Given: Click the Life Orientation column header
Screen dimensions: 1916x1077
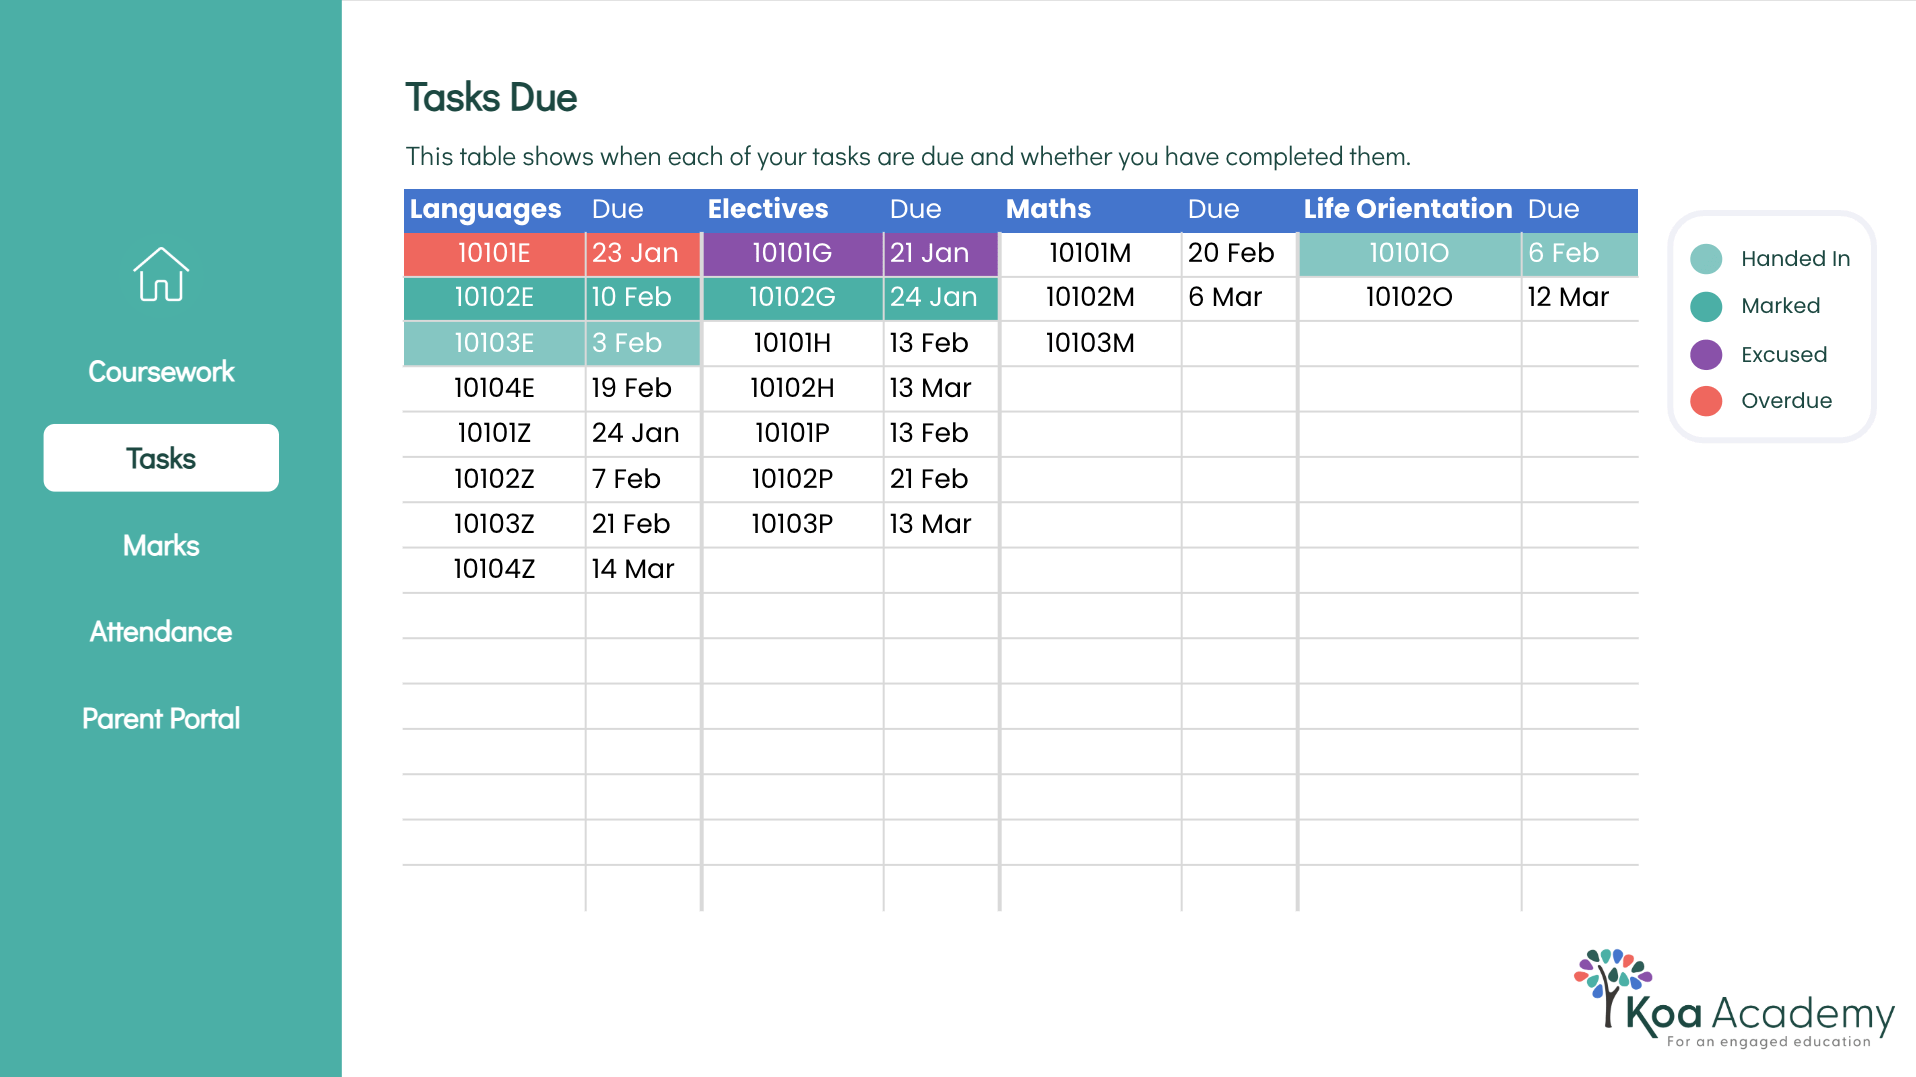Looking at the screenshot, I should [1408, 209].
